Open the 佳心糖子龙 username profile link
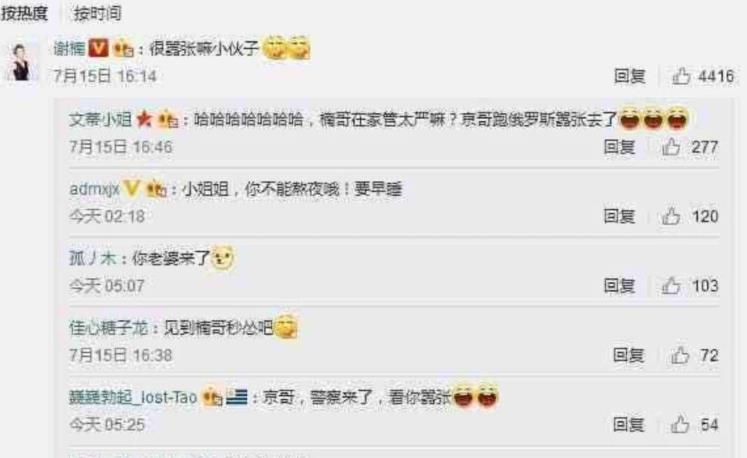 [109, 328]
